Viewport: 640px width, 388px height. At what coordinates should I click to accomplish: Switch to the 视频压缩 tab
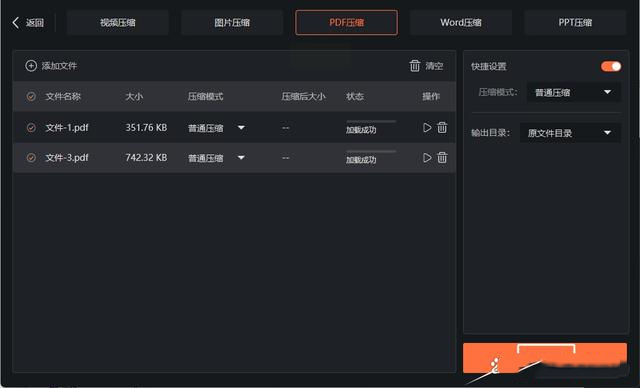(118, 22)
